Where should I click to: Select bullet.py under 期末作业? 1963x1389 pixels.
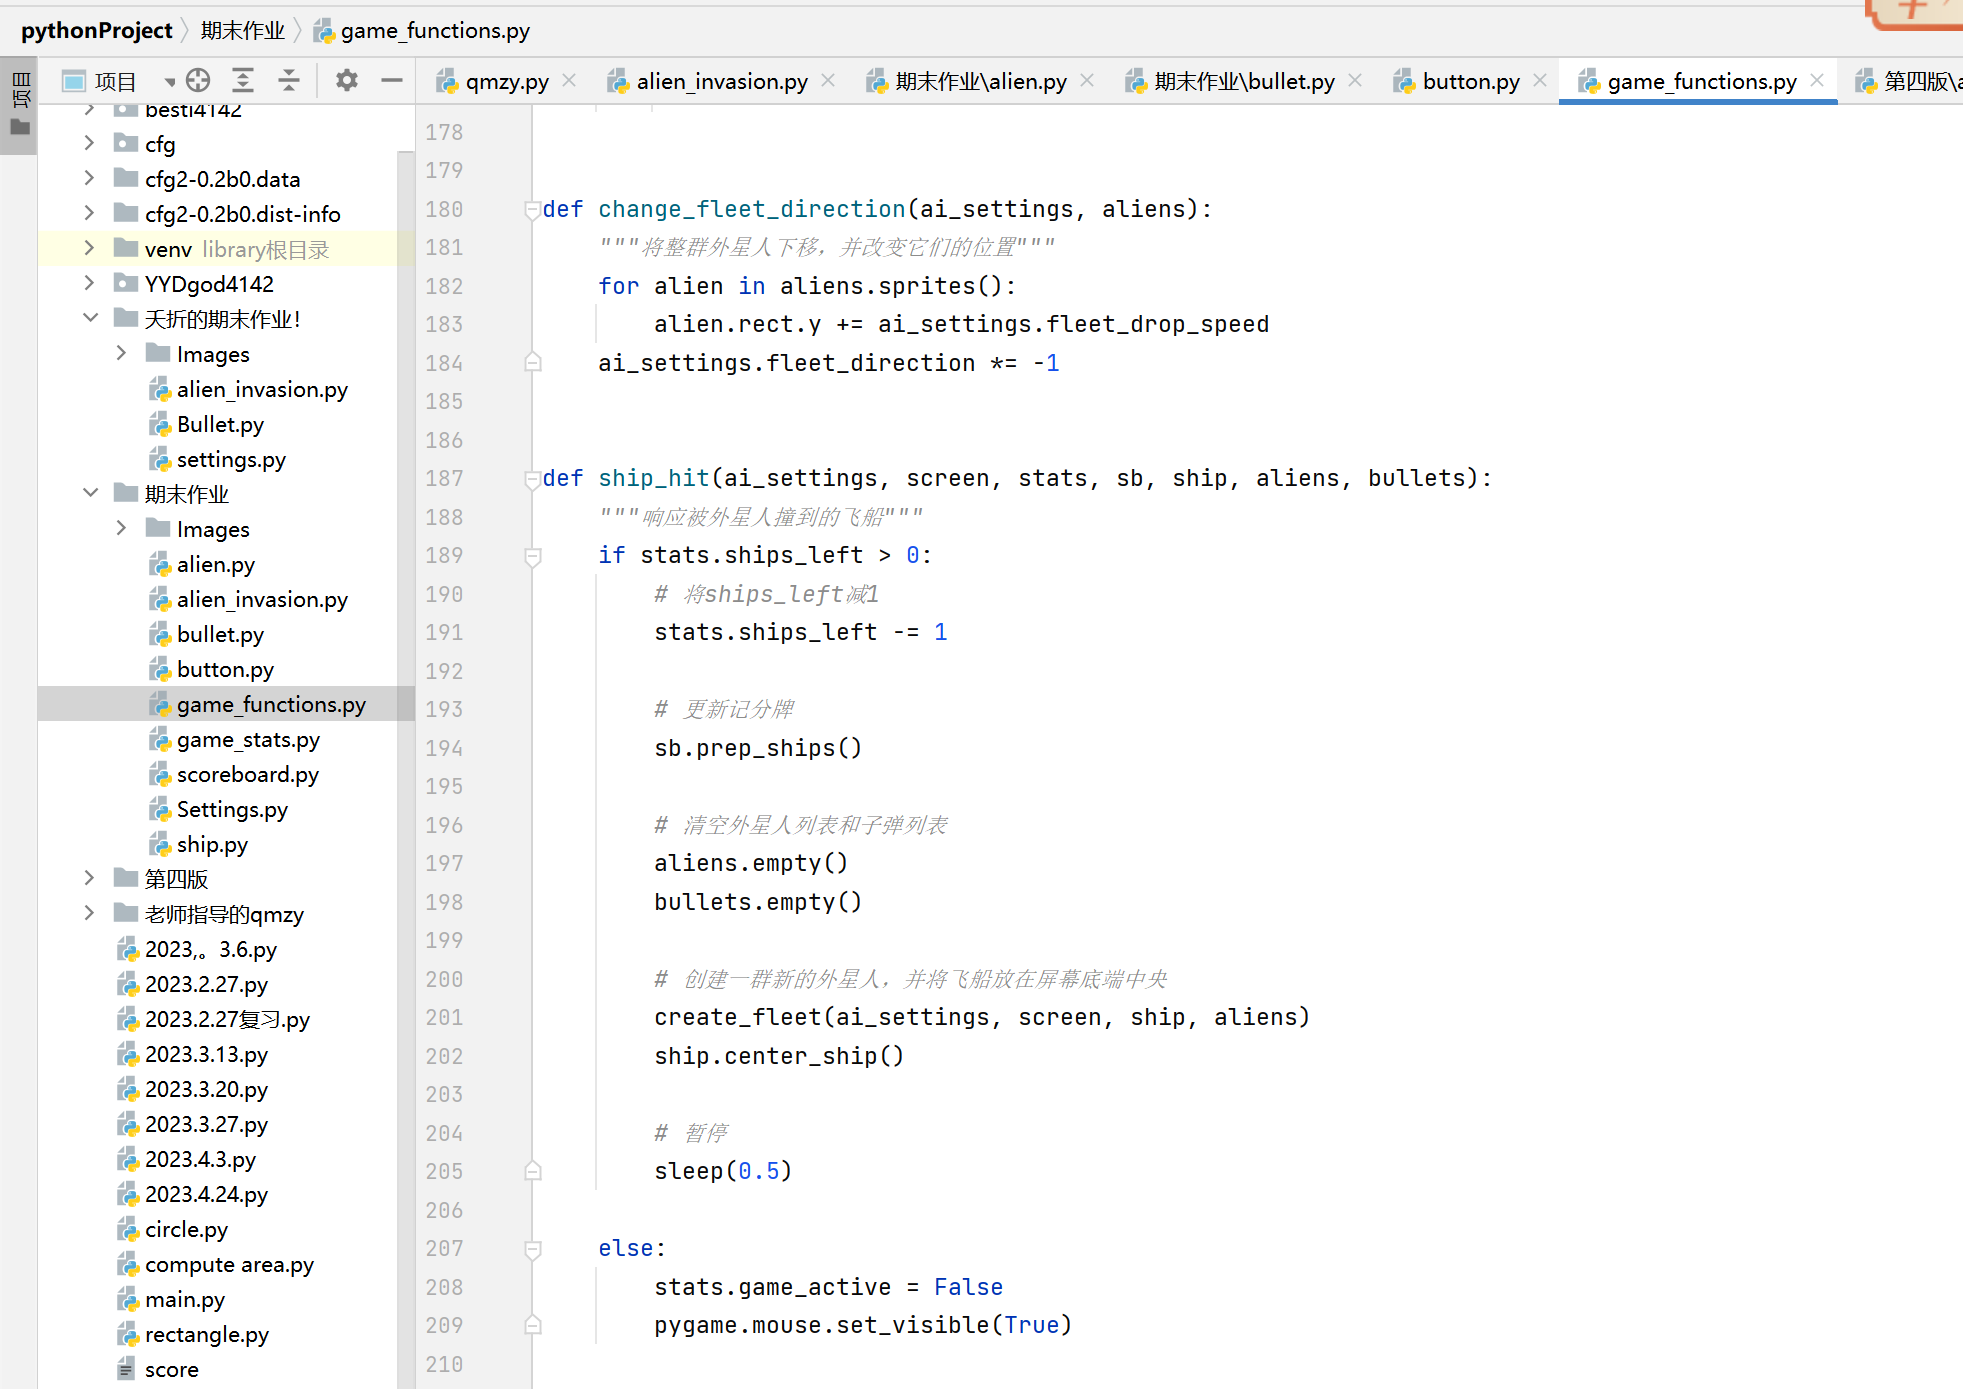[x=220, y=634]
